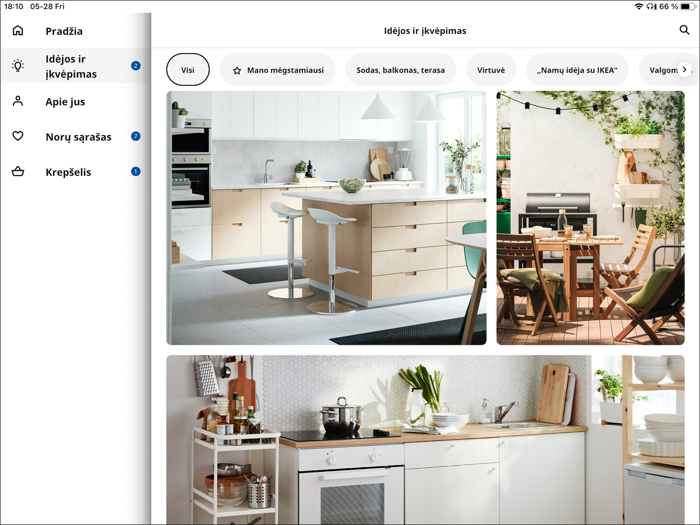Tap the Krepšelis badge count

(136, 171)
